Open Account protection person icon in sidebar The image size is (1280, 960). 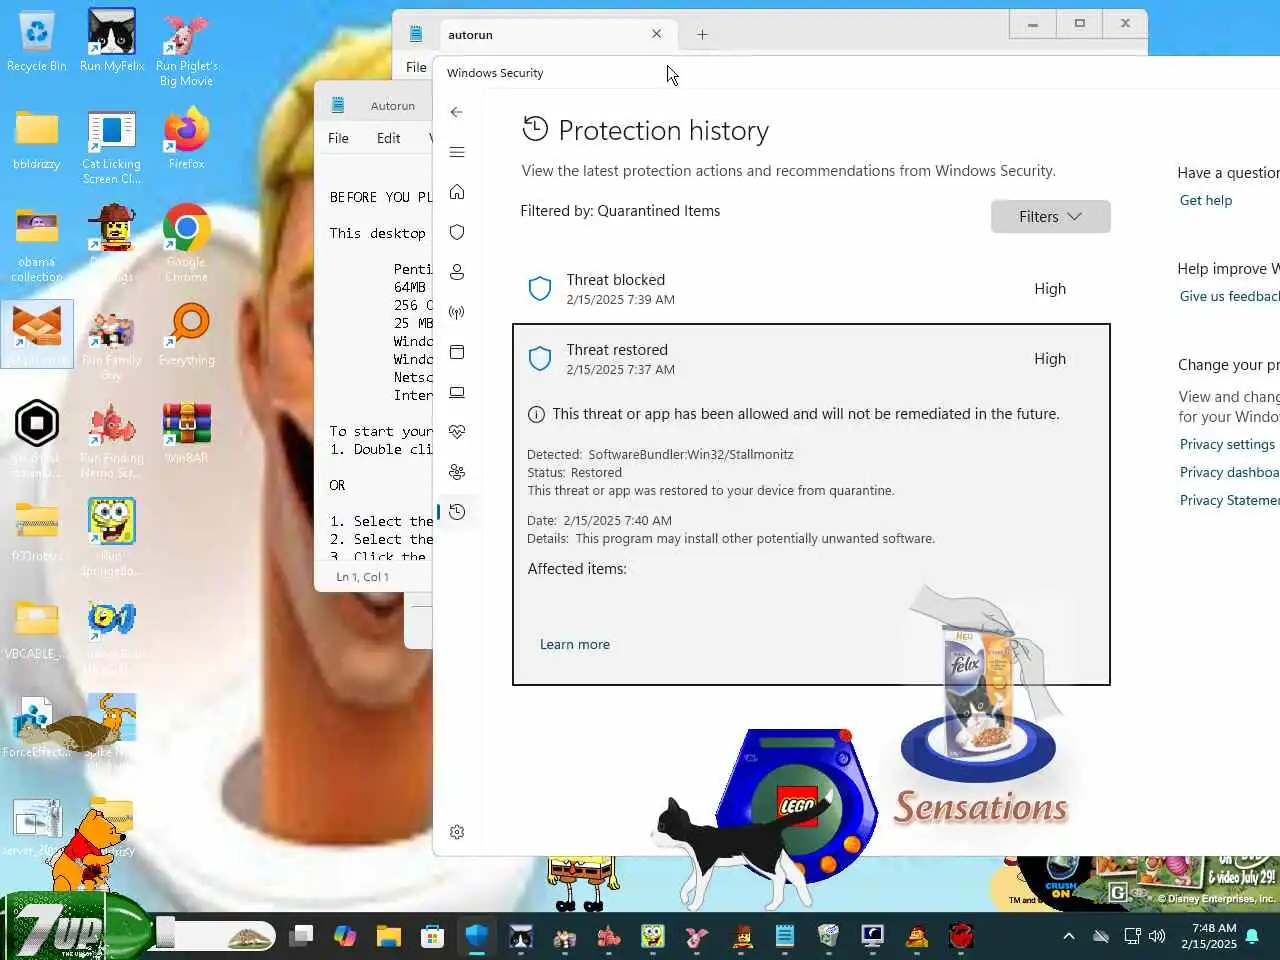(457, 272)
